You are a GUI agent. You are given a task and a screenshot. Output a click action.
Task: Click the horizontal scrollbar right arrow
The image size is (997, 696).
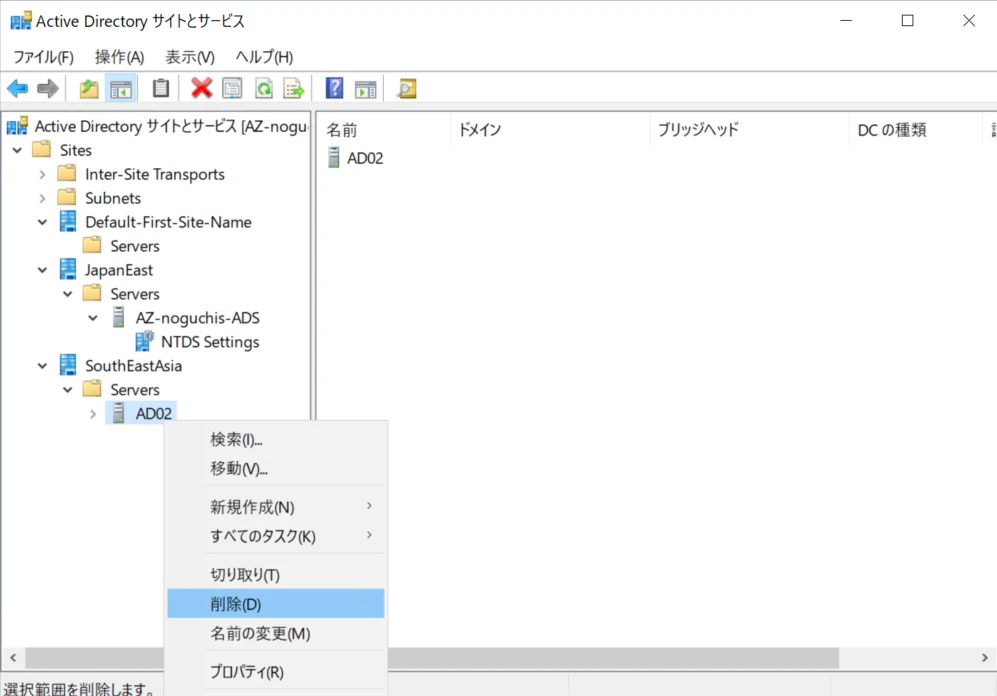984,658
